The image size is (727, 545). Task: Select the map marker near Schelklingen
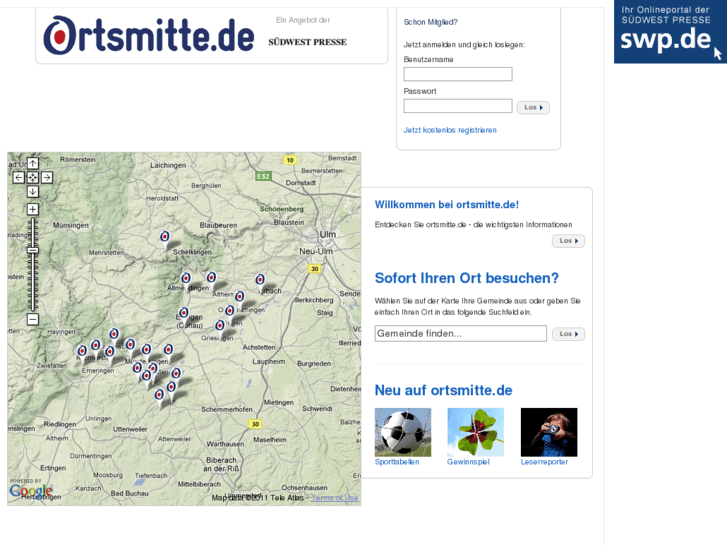(x=165, y=237)
